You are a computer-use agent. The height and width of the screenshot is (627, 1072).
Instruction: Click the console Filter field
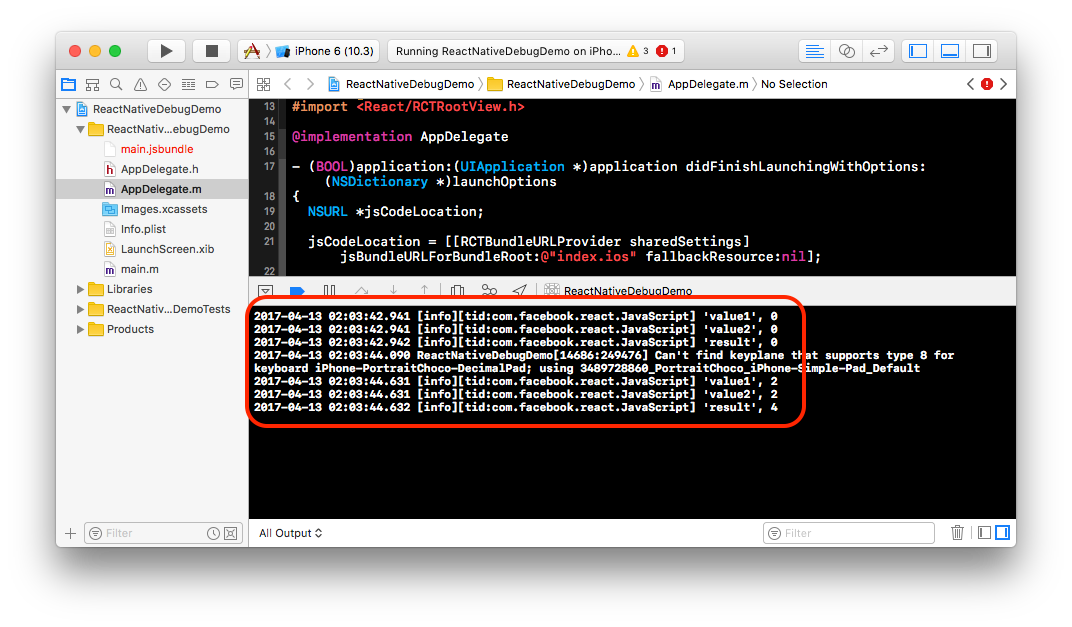tap(848, 533)
